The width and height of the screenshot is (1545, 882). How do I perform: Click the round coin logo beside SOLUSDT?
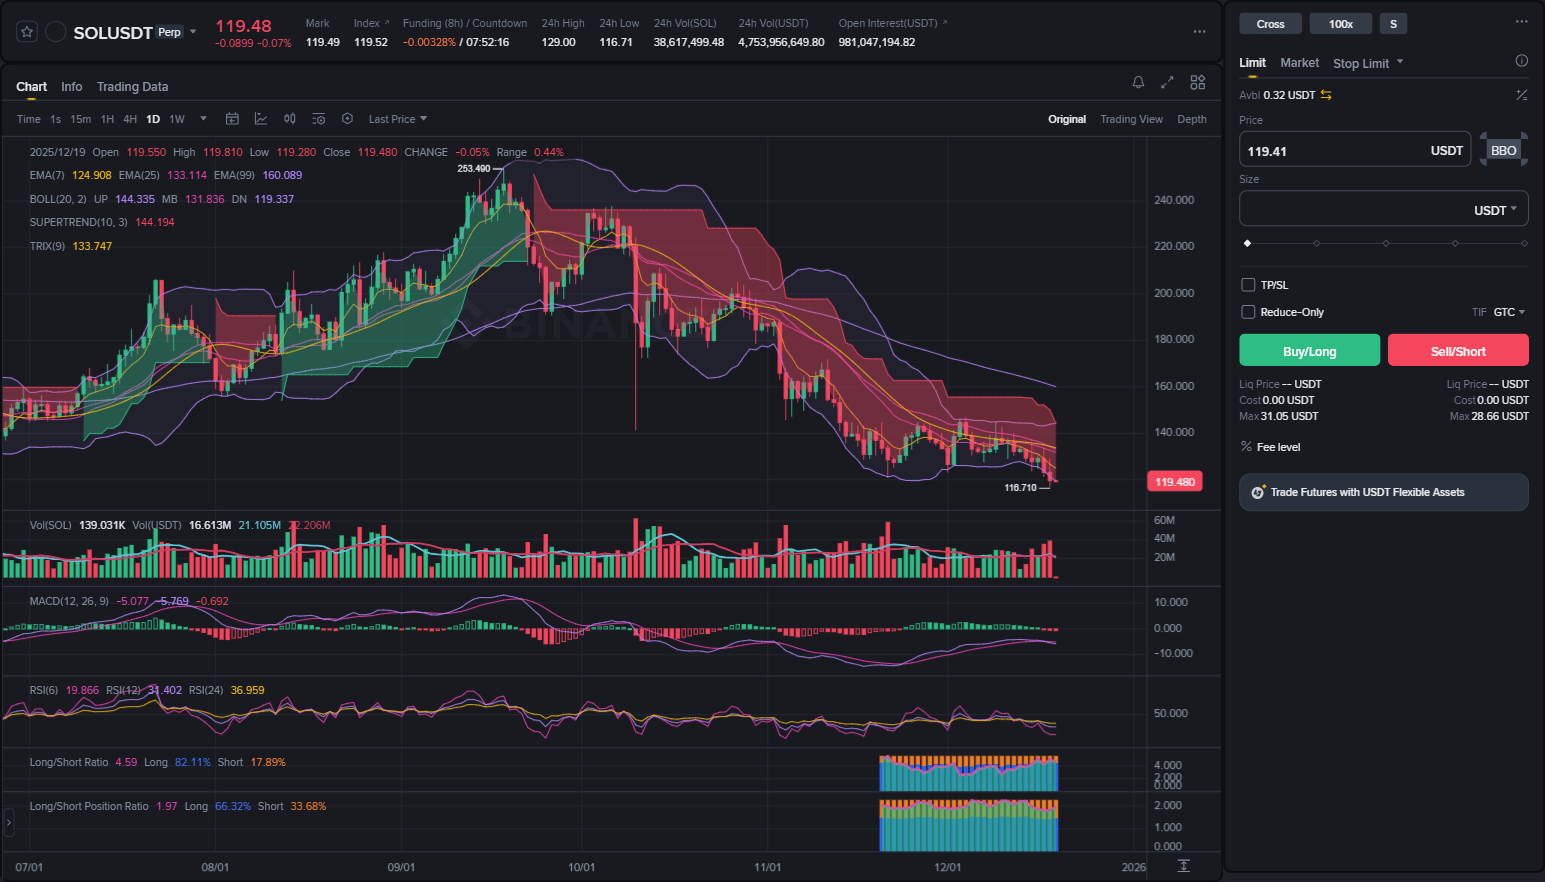(56, 32)
